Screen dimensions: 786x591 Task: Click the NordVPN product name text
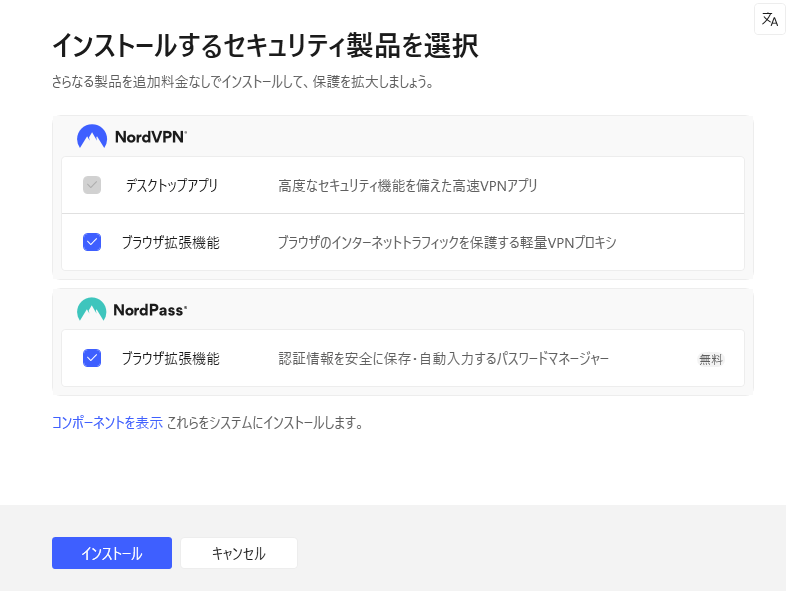pos(151,137)
